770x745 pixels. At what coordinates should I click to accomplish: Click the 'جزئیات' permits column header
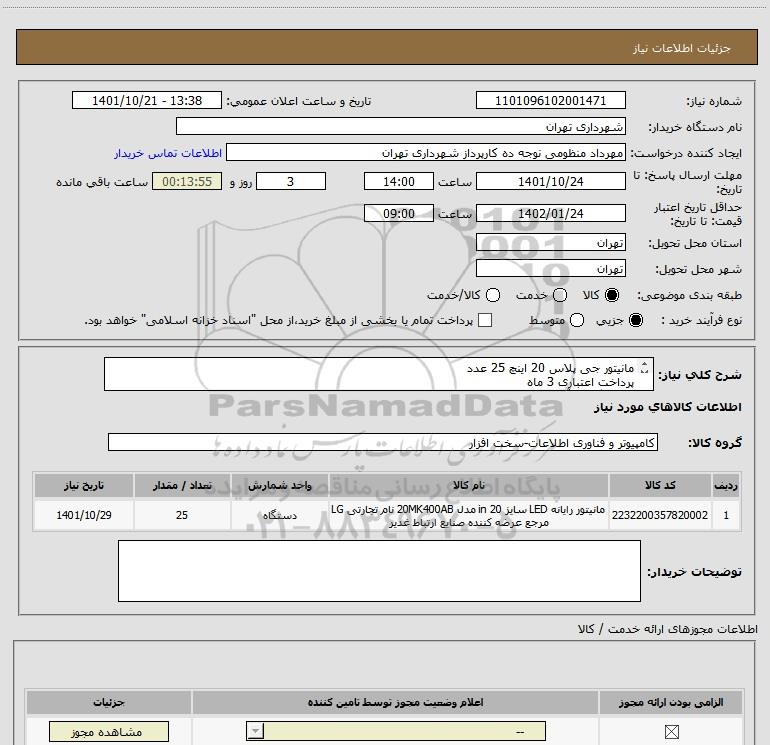pos(109,702)
